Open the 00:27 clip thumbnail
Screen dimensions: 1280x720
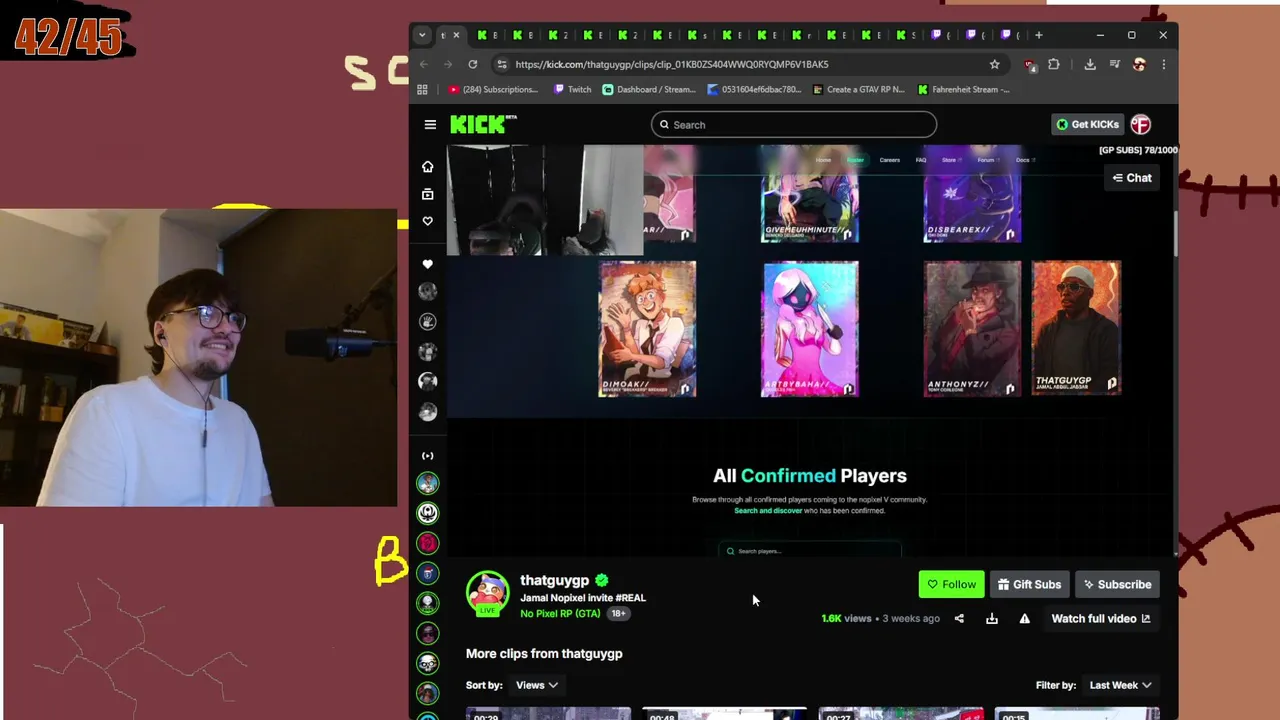click(x=901, y=714)
